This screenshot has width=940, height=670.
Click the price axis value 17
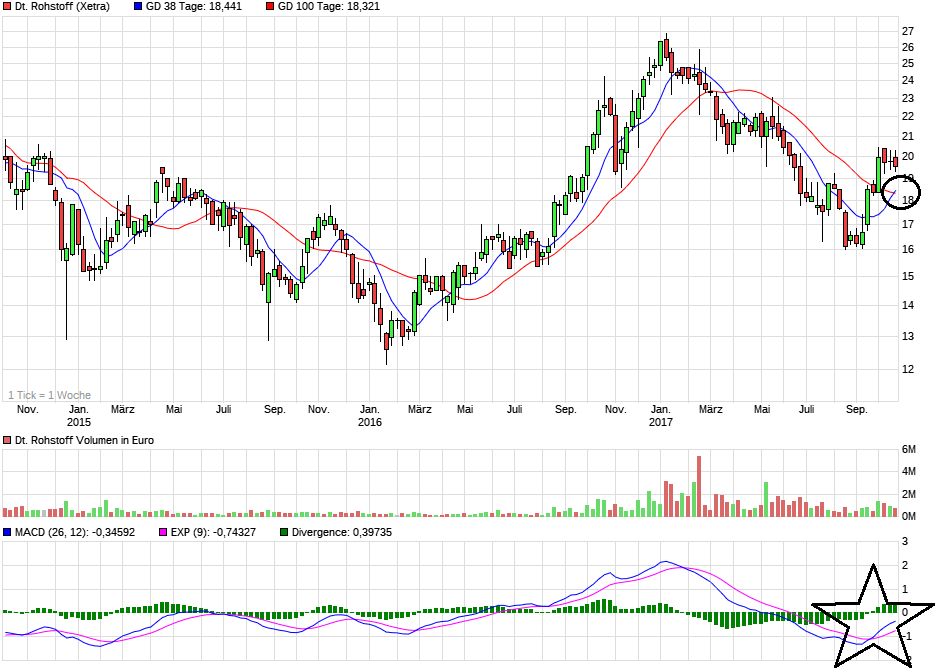pyautogui.click(x=908, y=224)
